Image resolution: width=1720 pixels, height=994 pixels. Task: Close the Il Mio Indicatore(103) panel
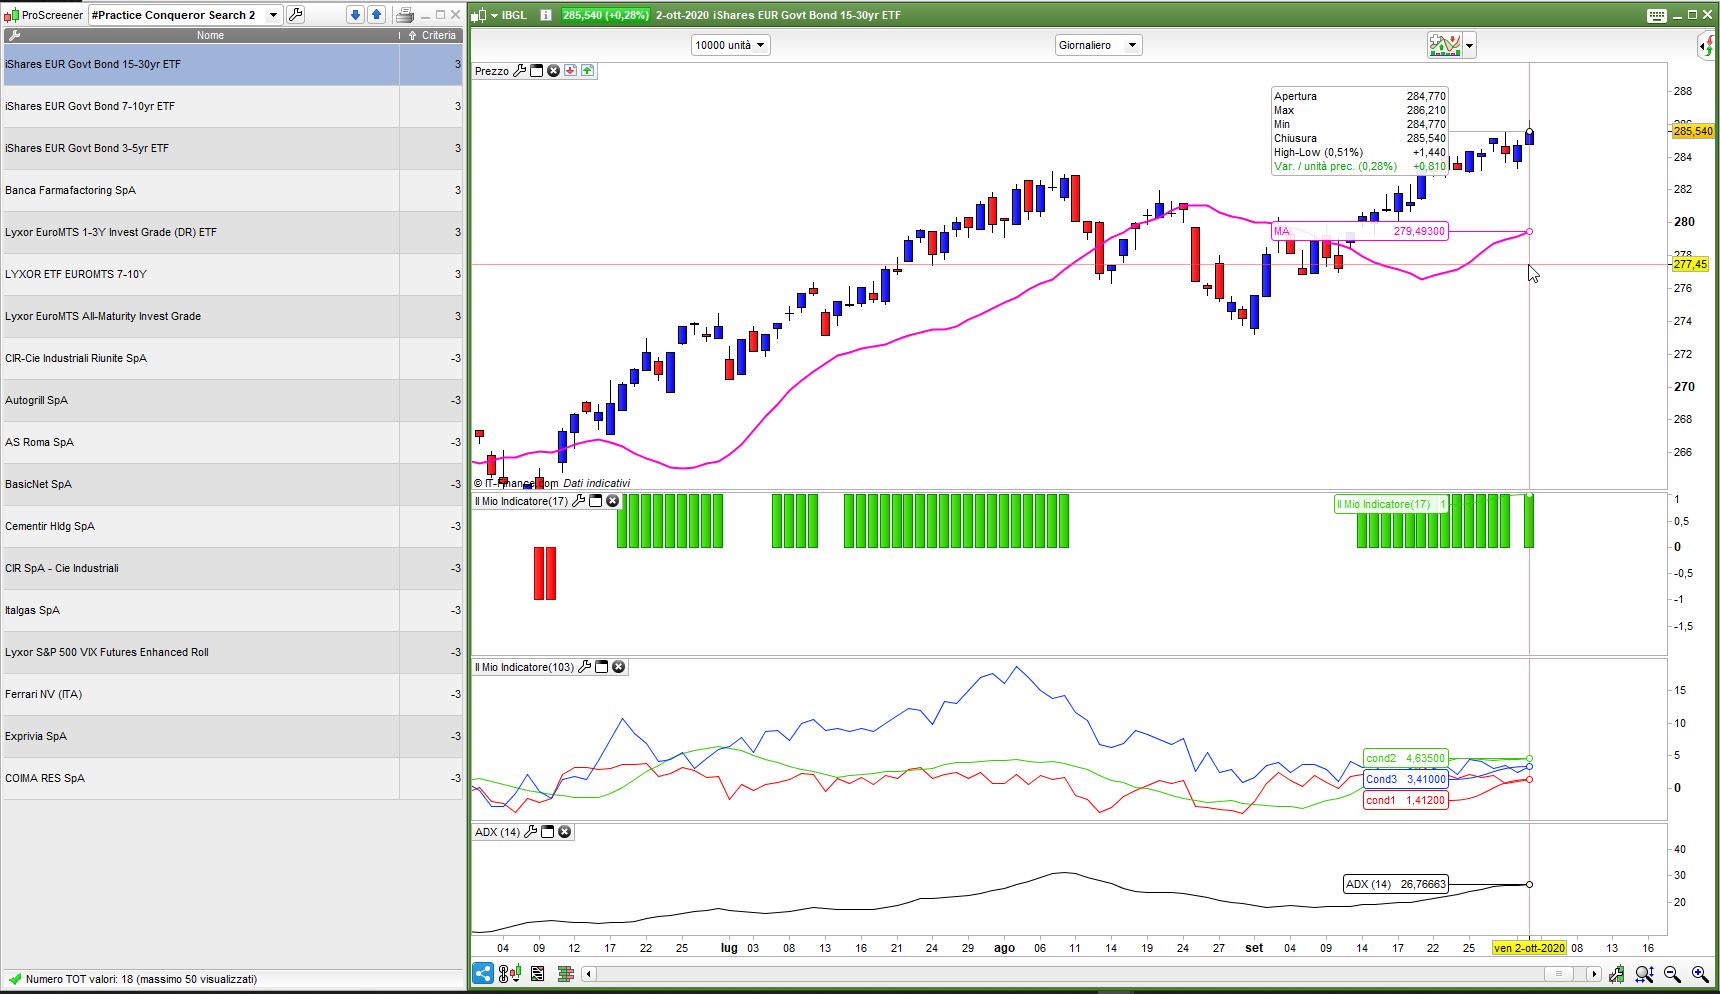619,667
